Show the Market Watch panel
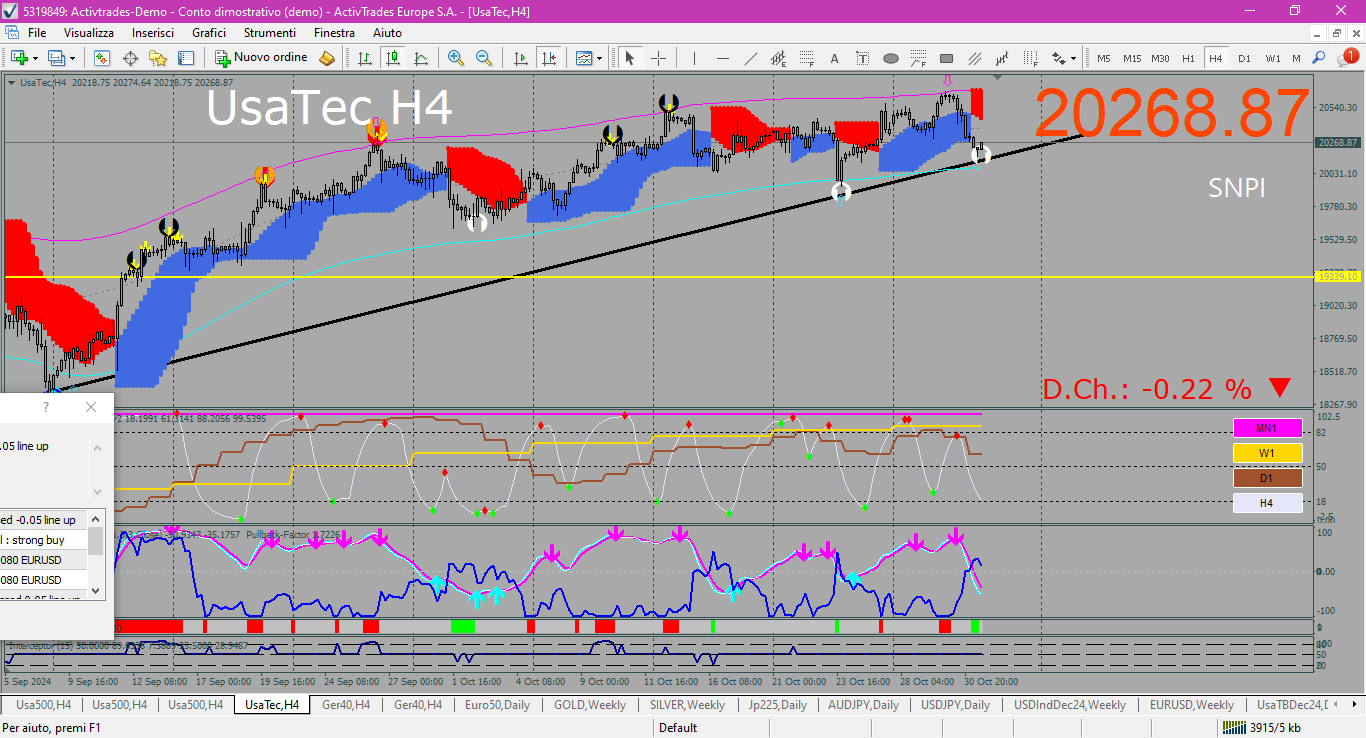This screenshot has width=1366, height=738. [102, 58]
